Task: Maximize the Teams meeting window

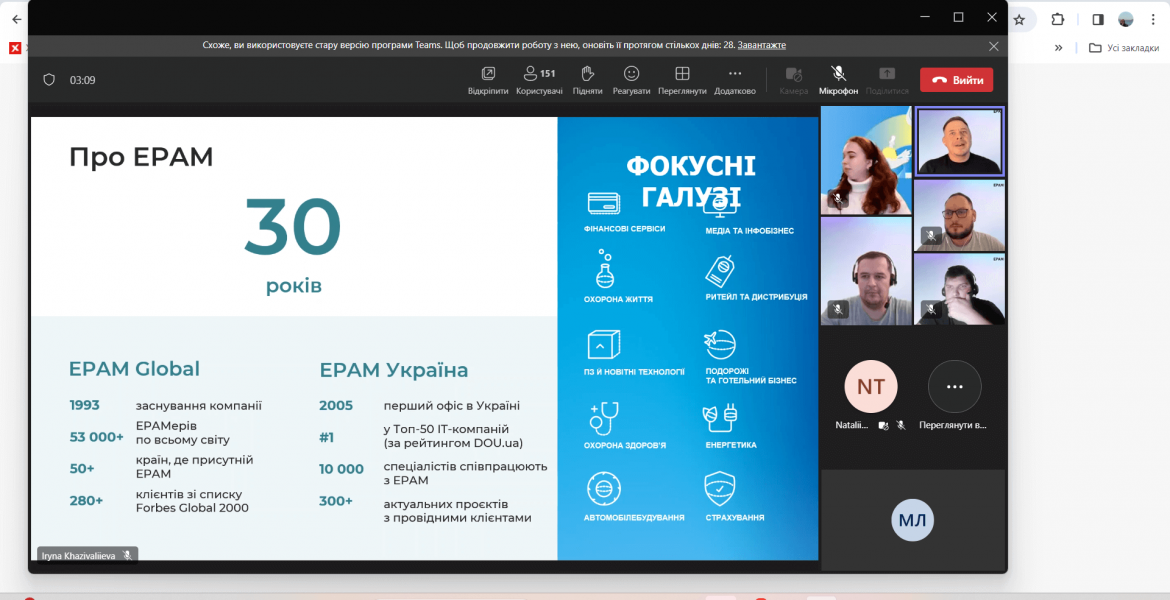Action: (959, 17)
